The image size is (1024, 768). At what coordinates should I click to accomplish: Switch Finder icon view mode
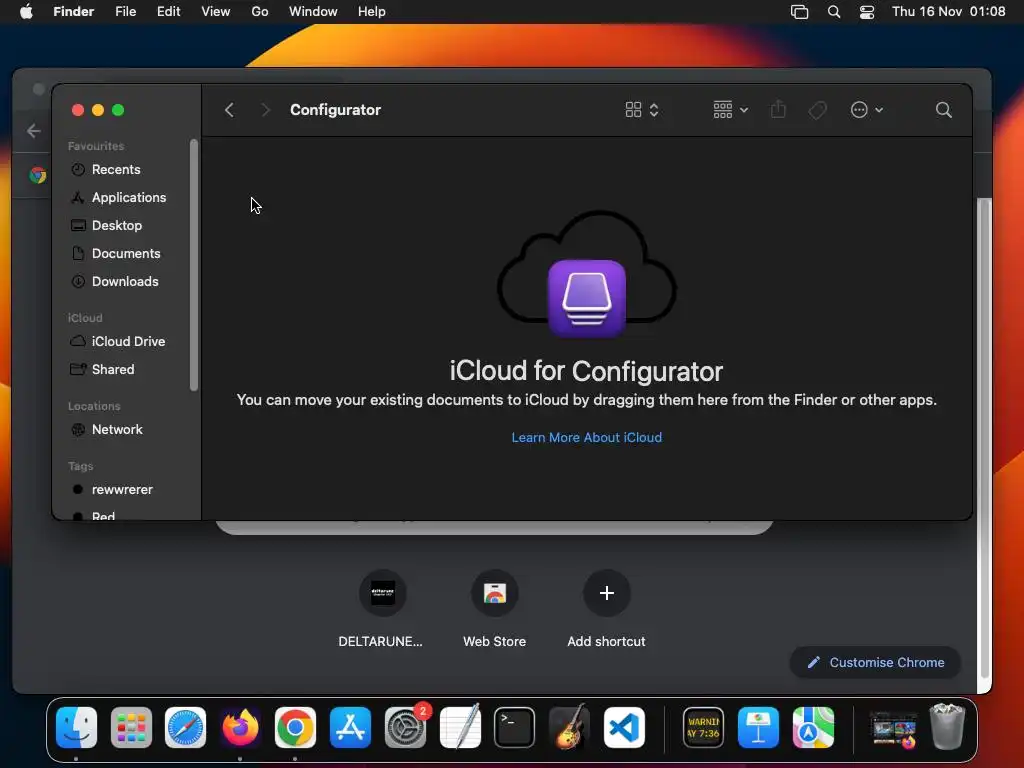641,110
